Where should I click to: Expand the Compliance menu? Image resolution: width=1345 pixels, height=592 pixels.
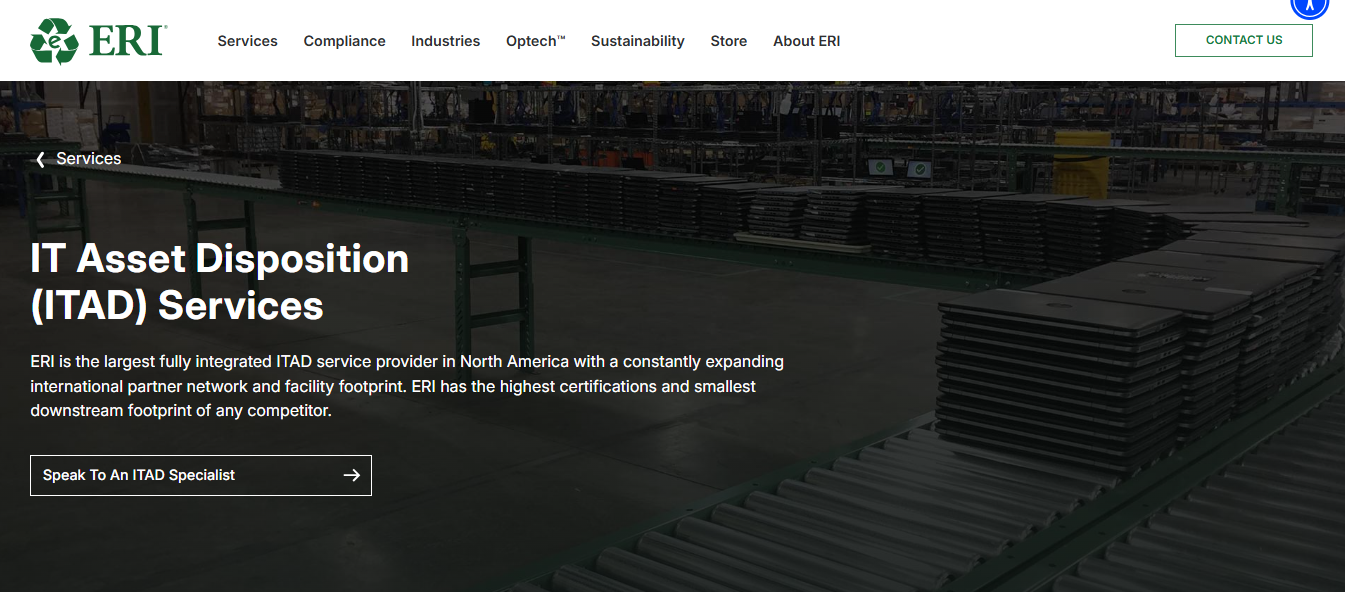(344, 41)
